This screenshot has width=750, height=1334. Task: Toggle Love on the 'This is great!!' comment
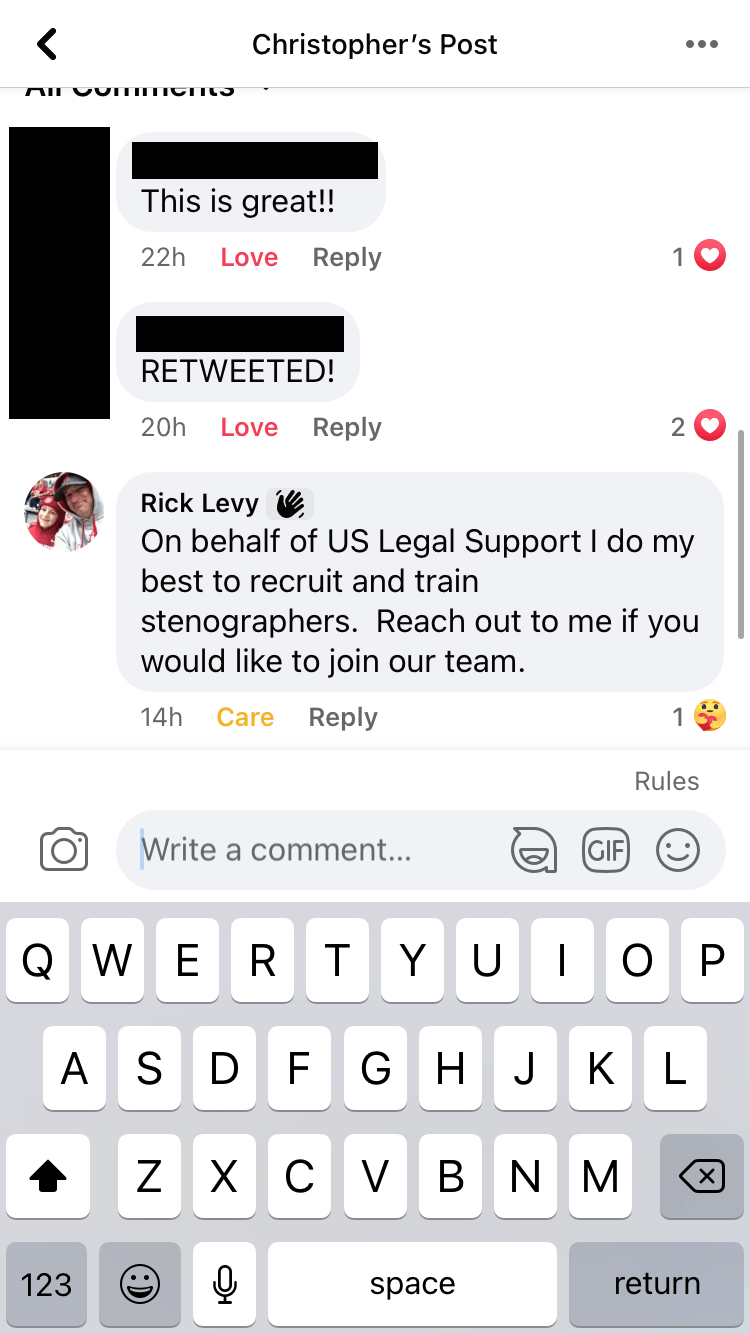[x=249, y=257]
